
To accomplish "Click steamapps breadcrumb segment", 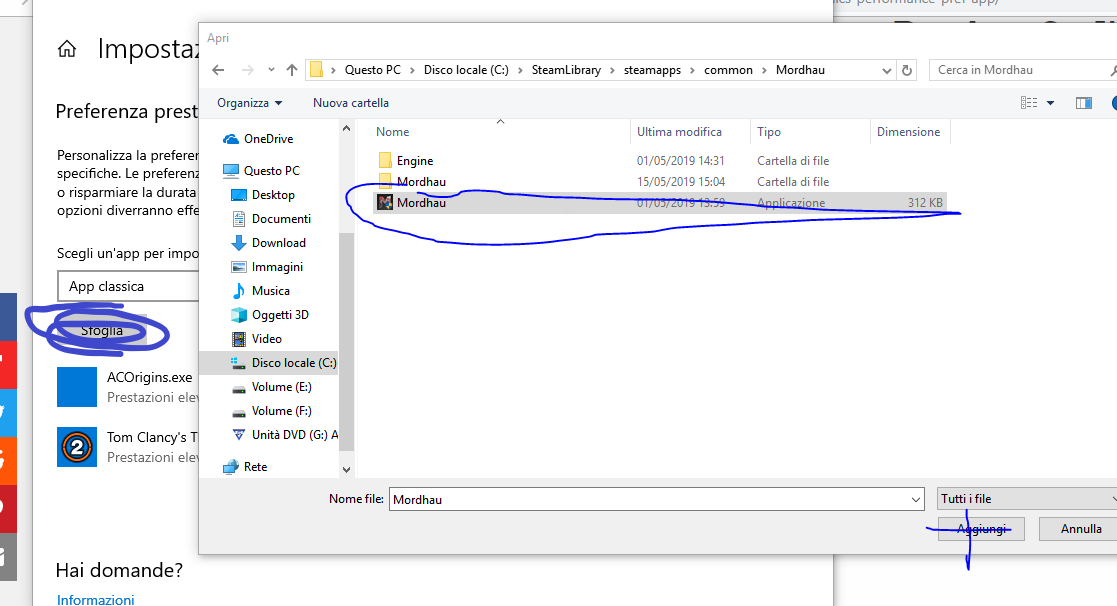I will [652, 70].
